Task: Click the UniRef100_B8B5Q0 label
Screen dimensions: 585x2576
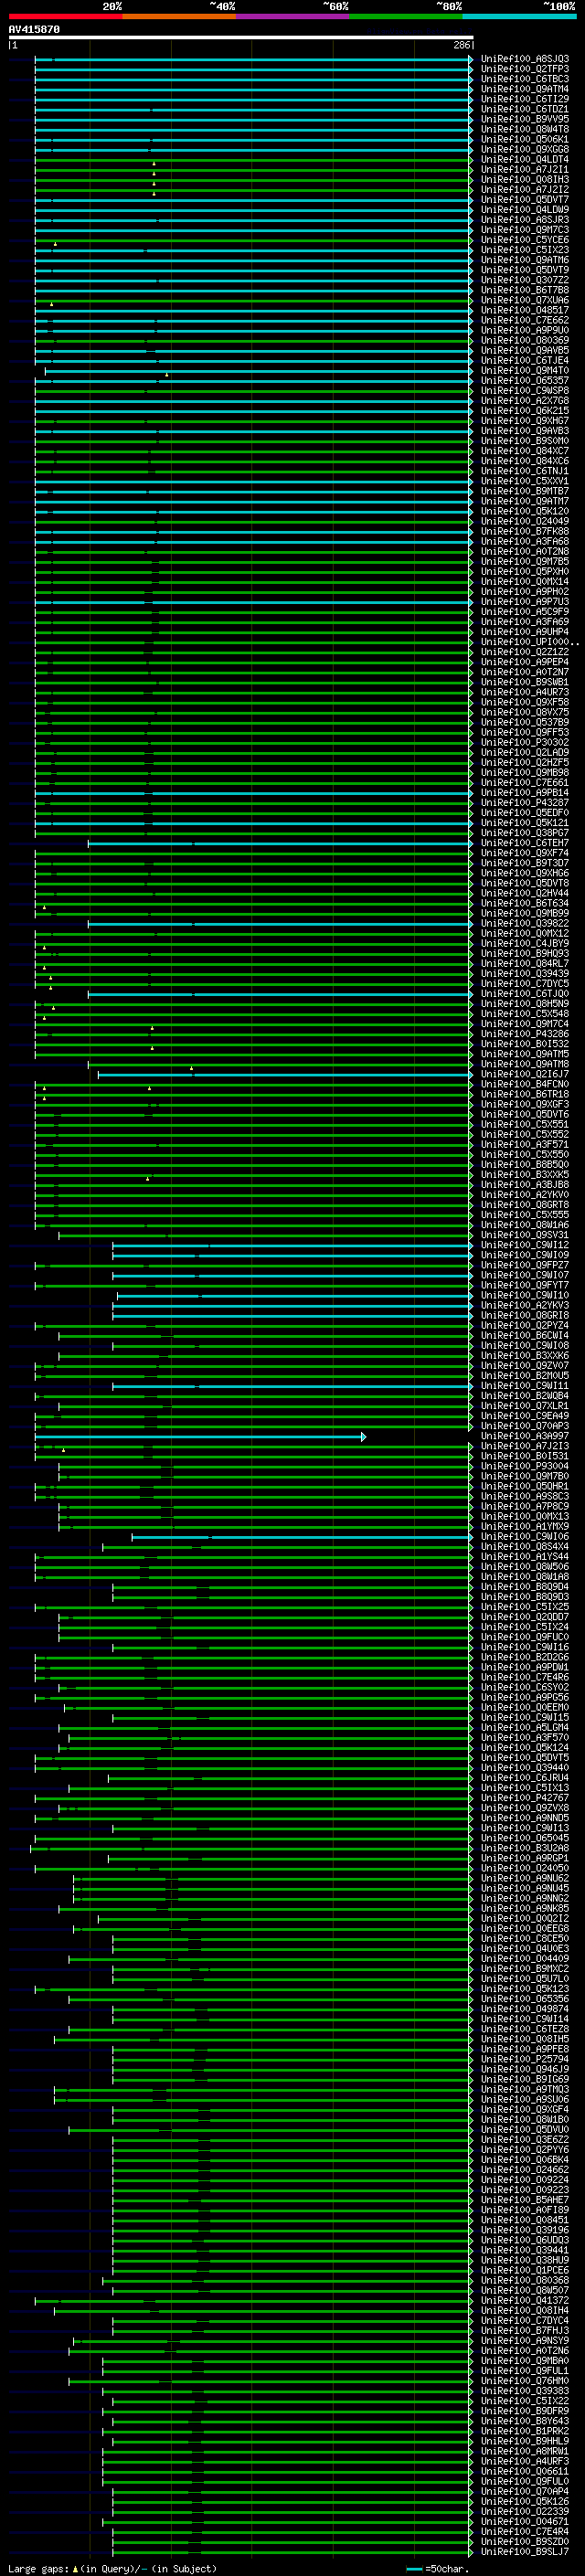Action: 525,1165
